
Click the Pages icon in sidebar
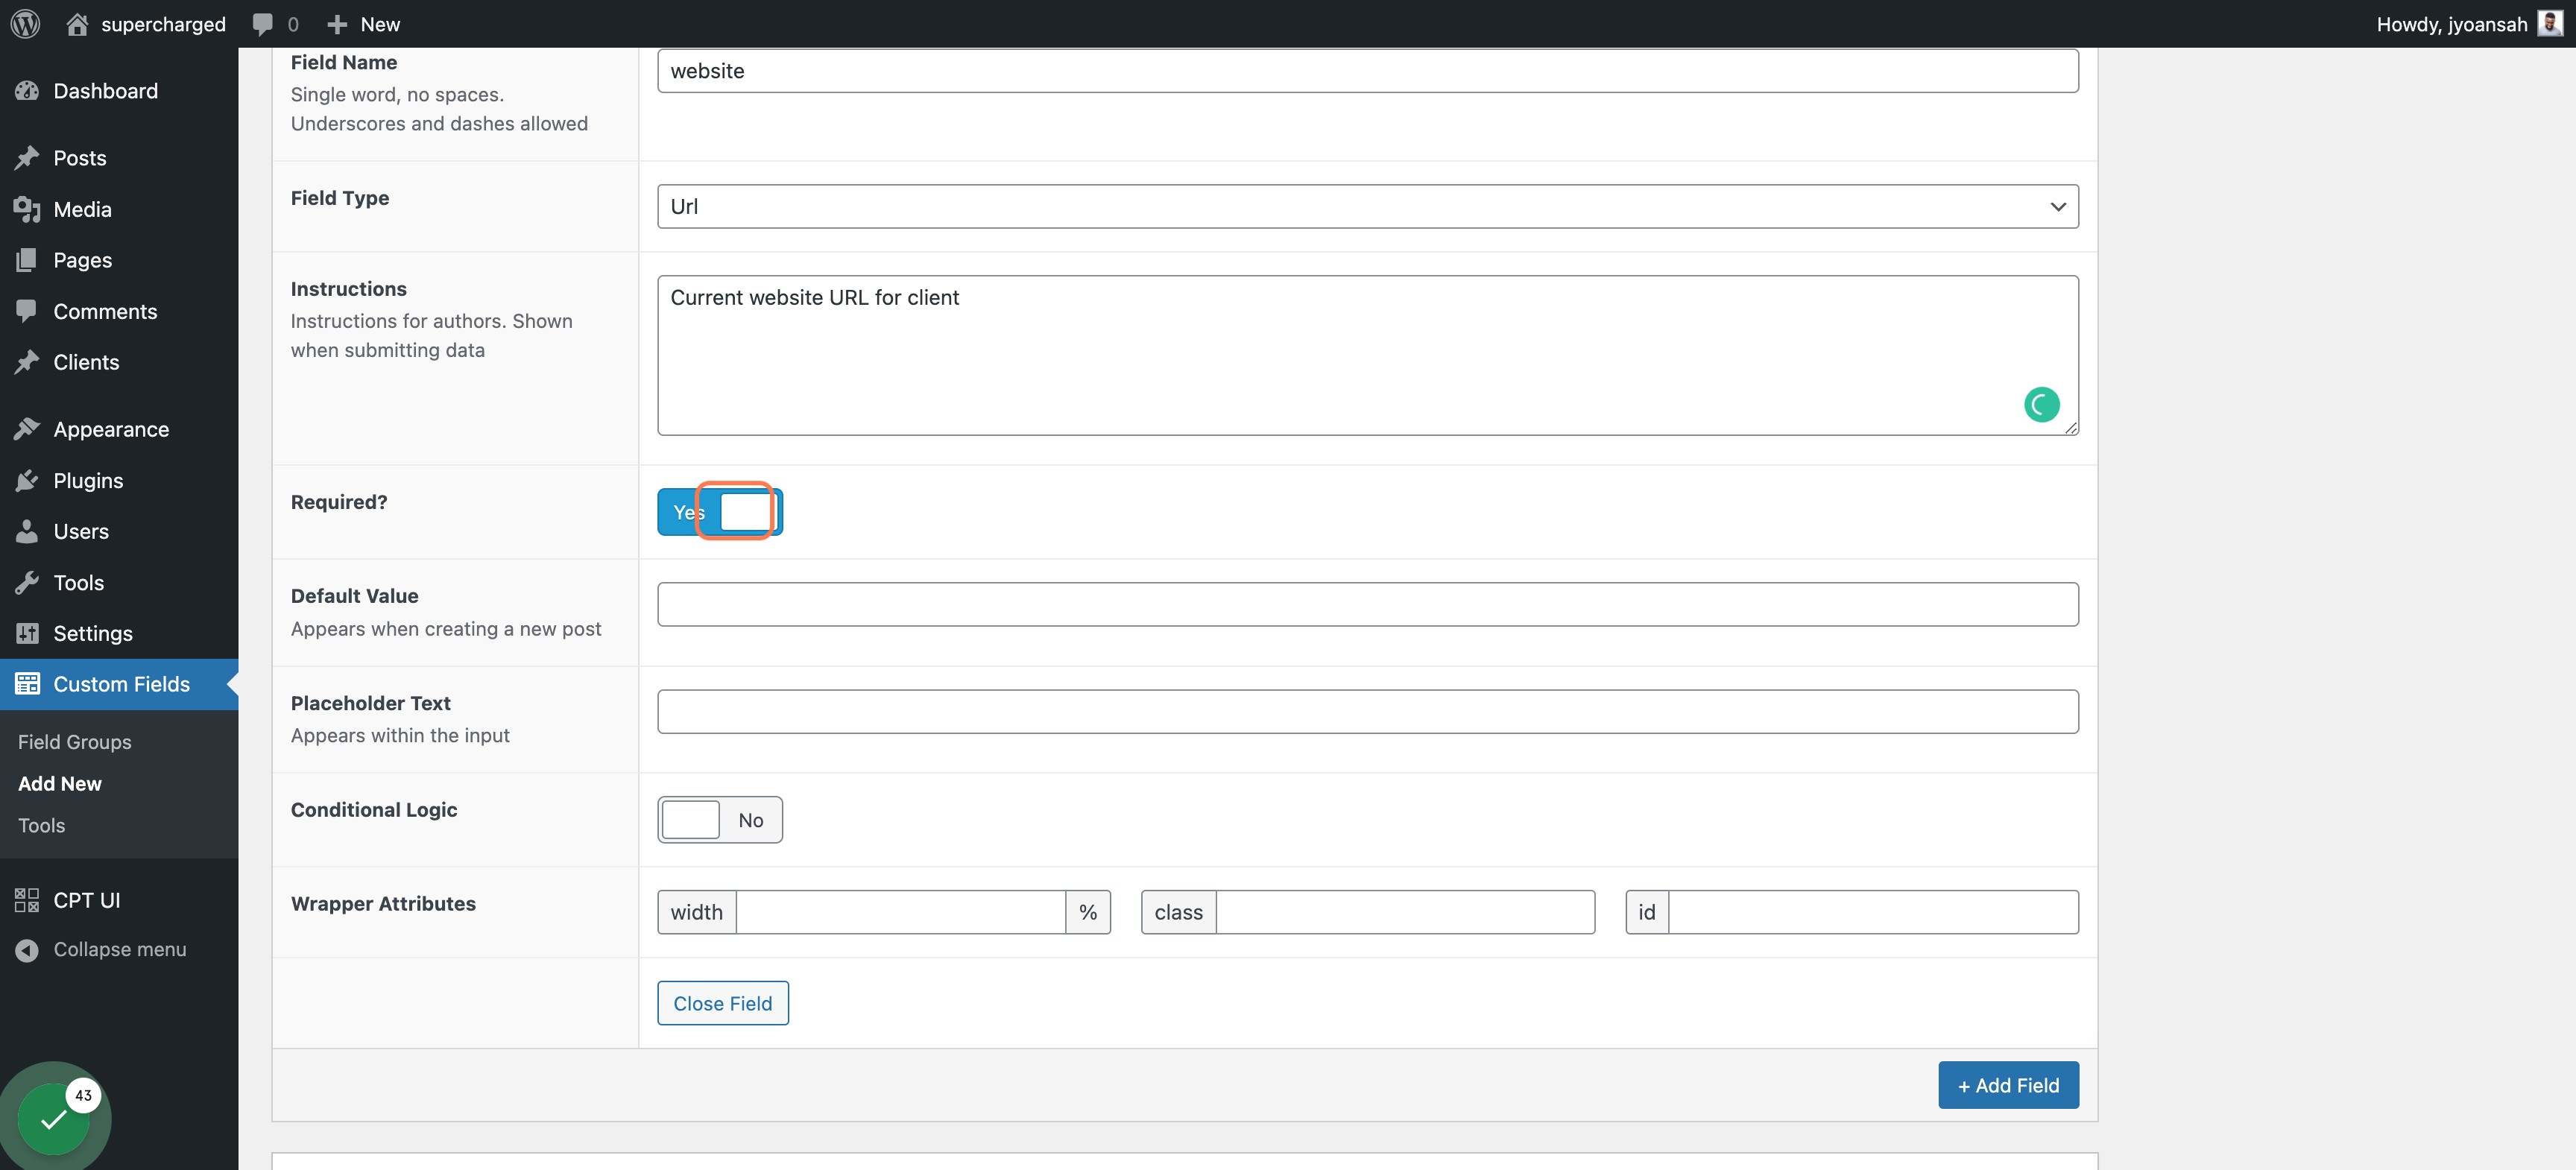(27, 260)
